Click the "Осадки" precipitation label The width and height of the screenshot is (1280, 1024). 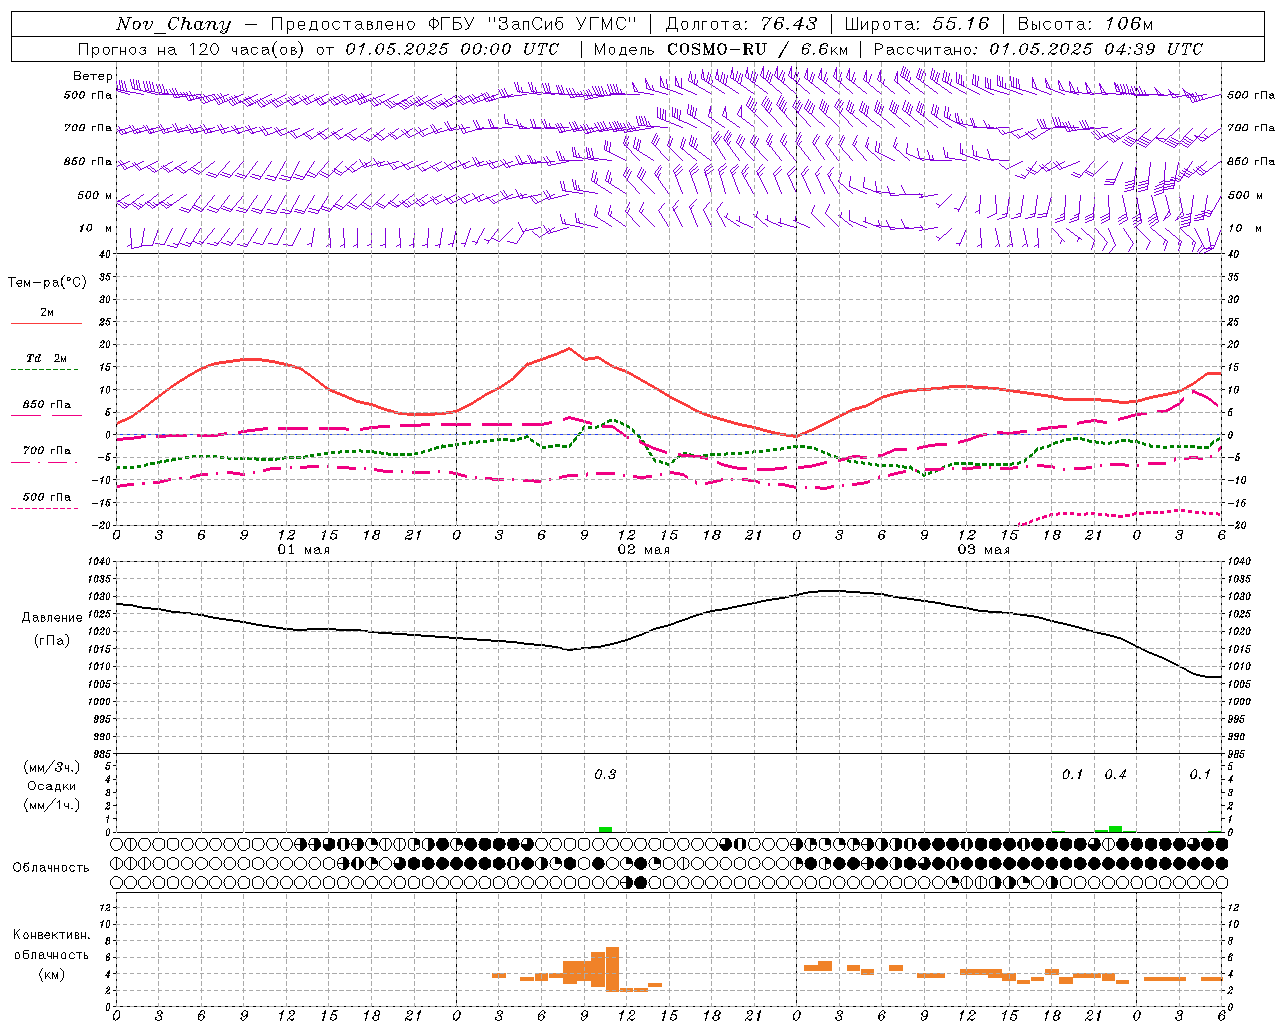(x=51, y=786)
